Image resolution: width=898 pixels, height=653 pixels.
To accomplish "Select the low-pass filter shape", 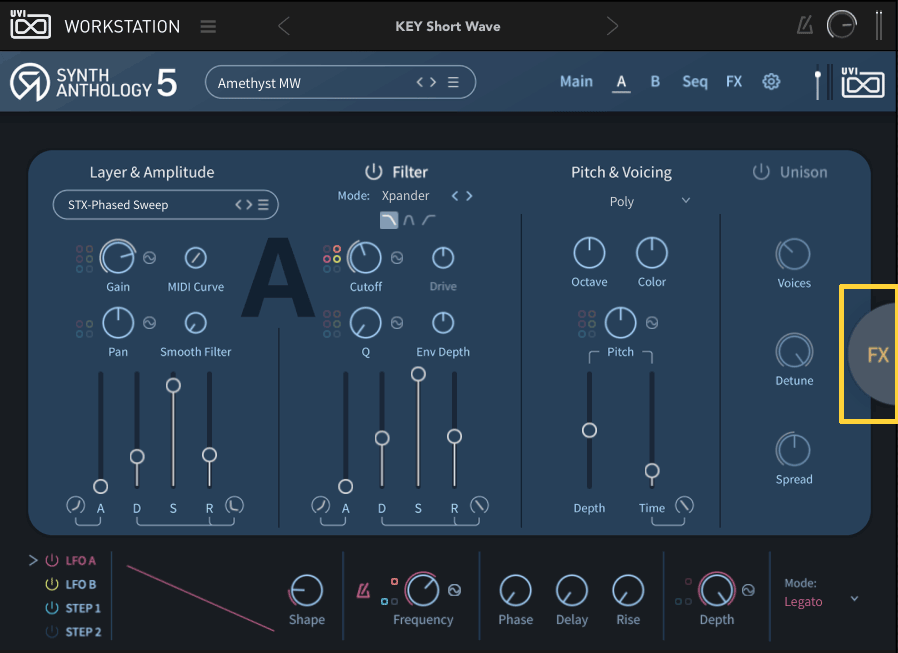I will (x=389, y=220).
